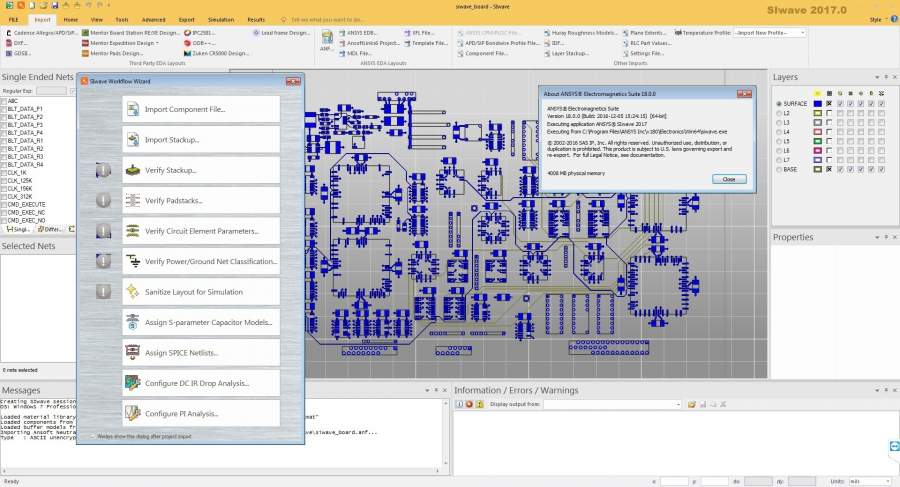900x487 pixels.
Task: Open Information panel options arrow
Action: (877, 390)
